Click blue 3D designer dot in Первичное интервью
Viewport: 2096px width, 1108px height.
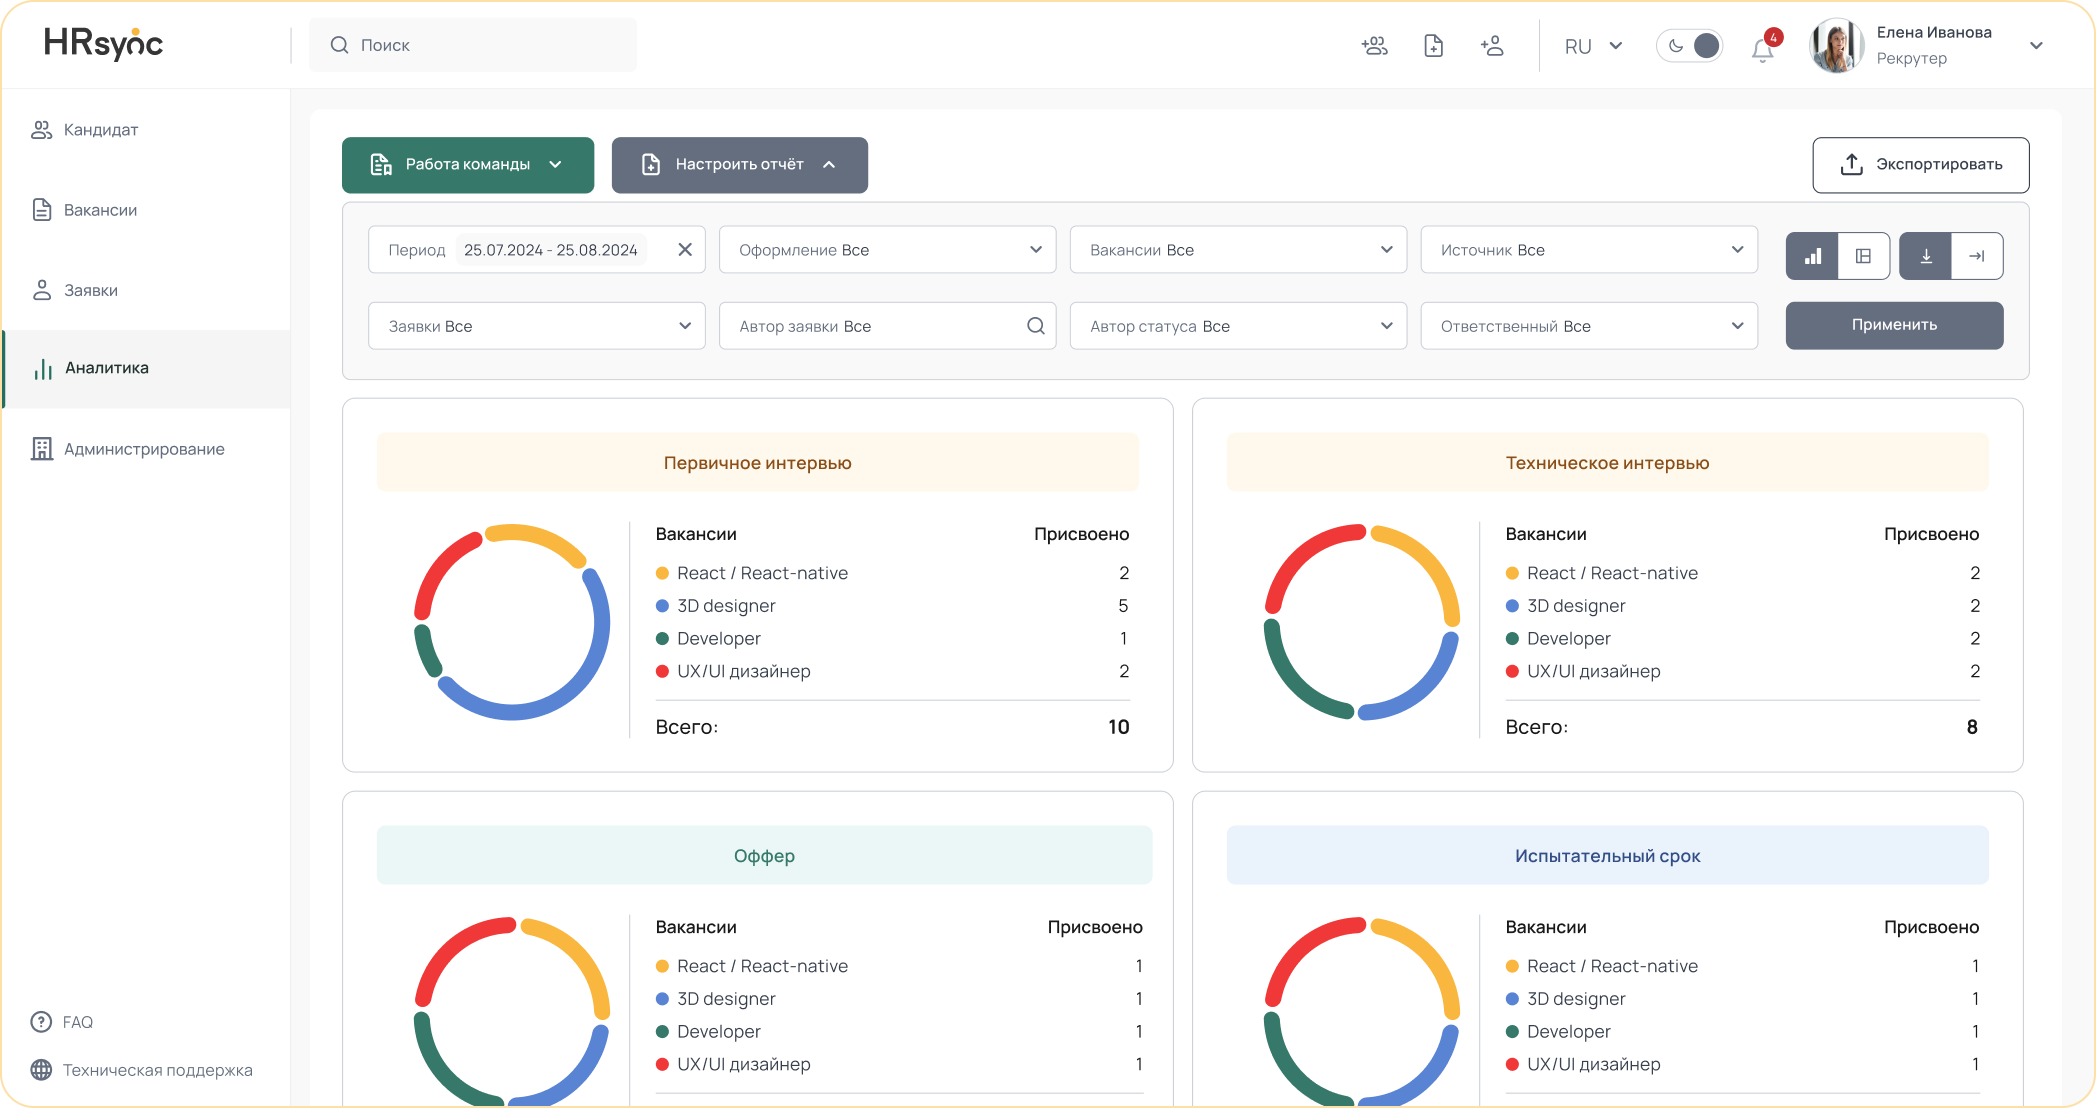click(662, 606)
